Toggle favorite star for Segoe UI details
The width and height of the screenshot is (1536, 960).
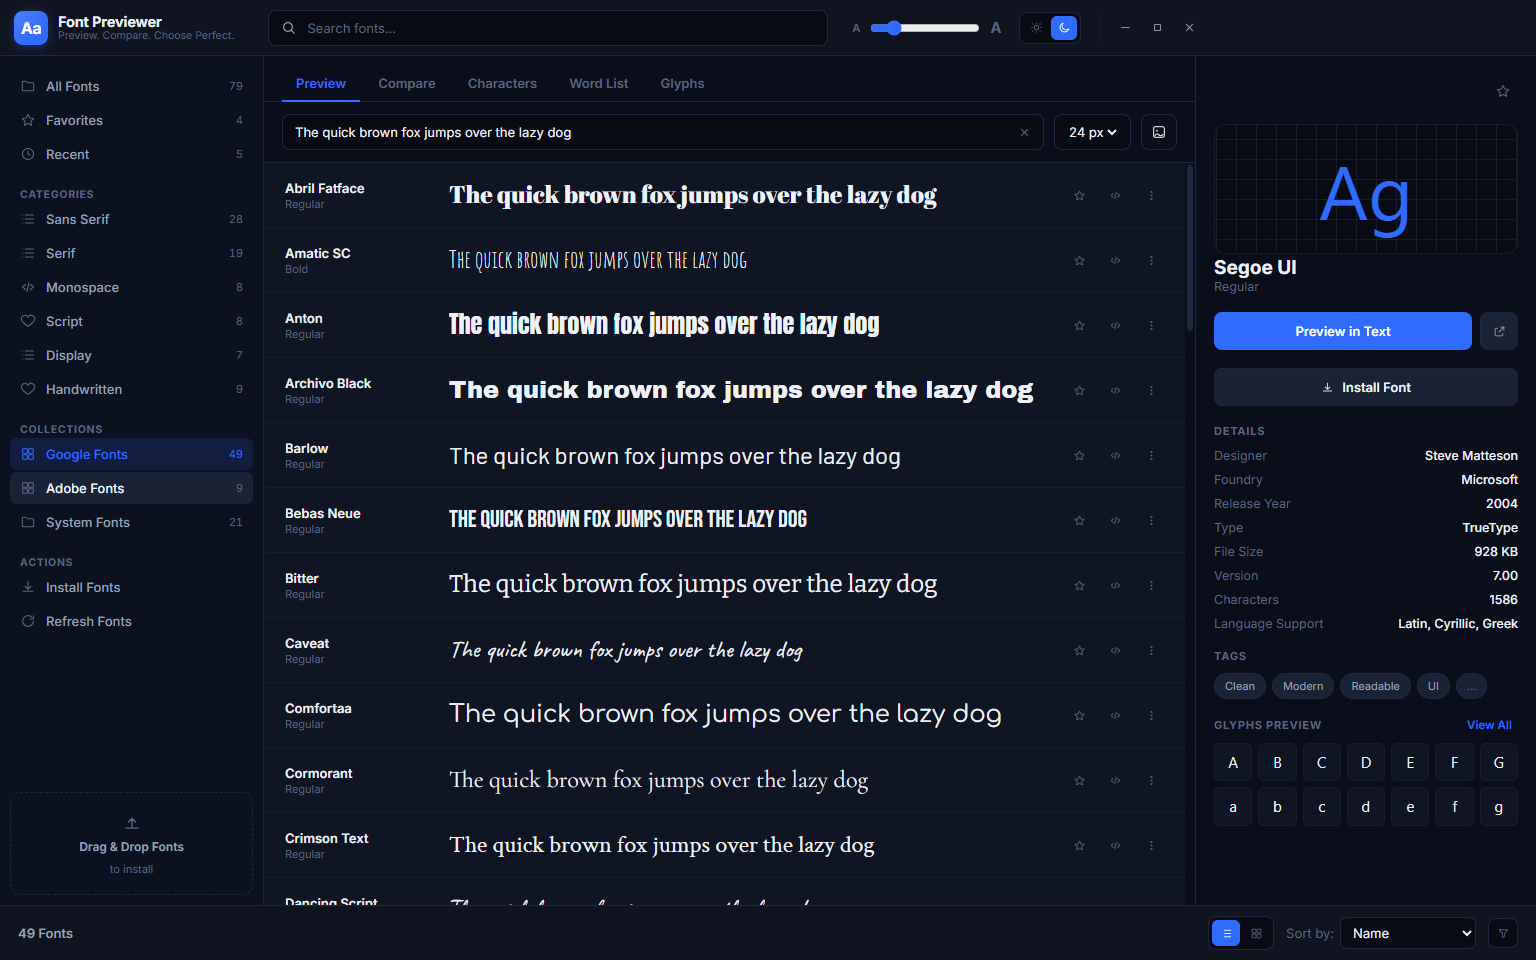coord(1502,91)
